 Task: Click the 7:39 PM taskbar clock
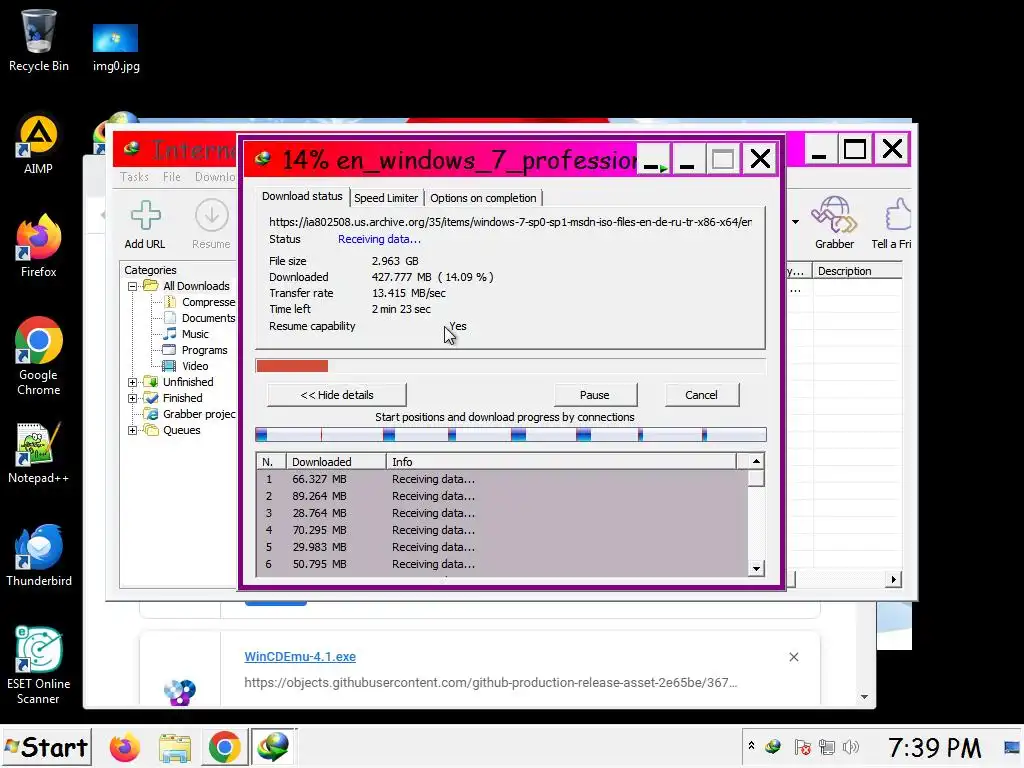pyautogui.click(x=934, y=748)
